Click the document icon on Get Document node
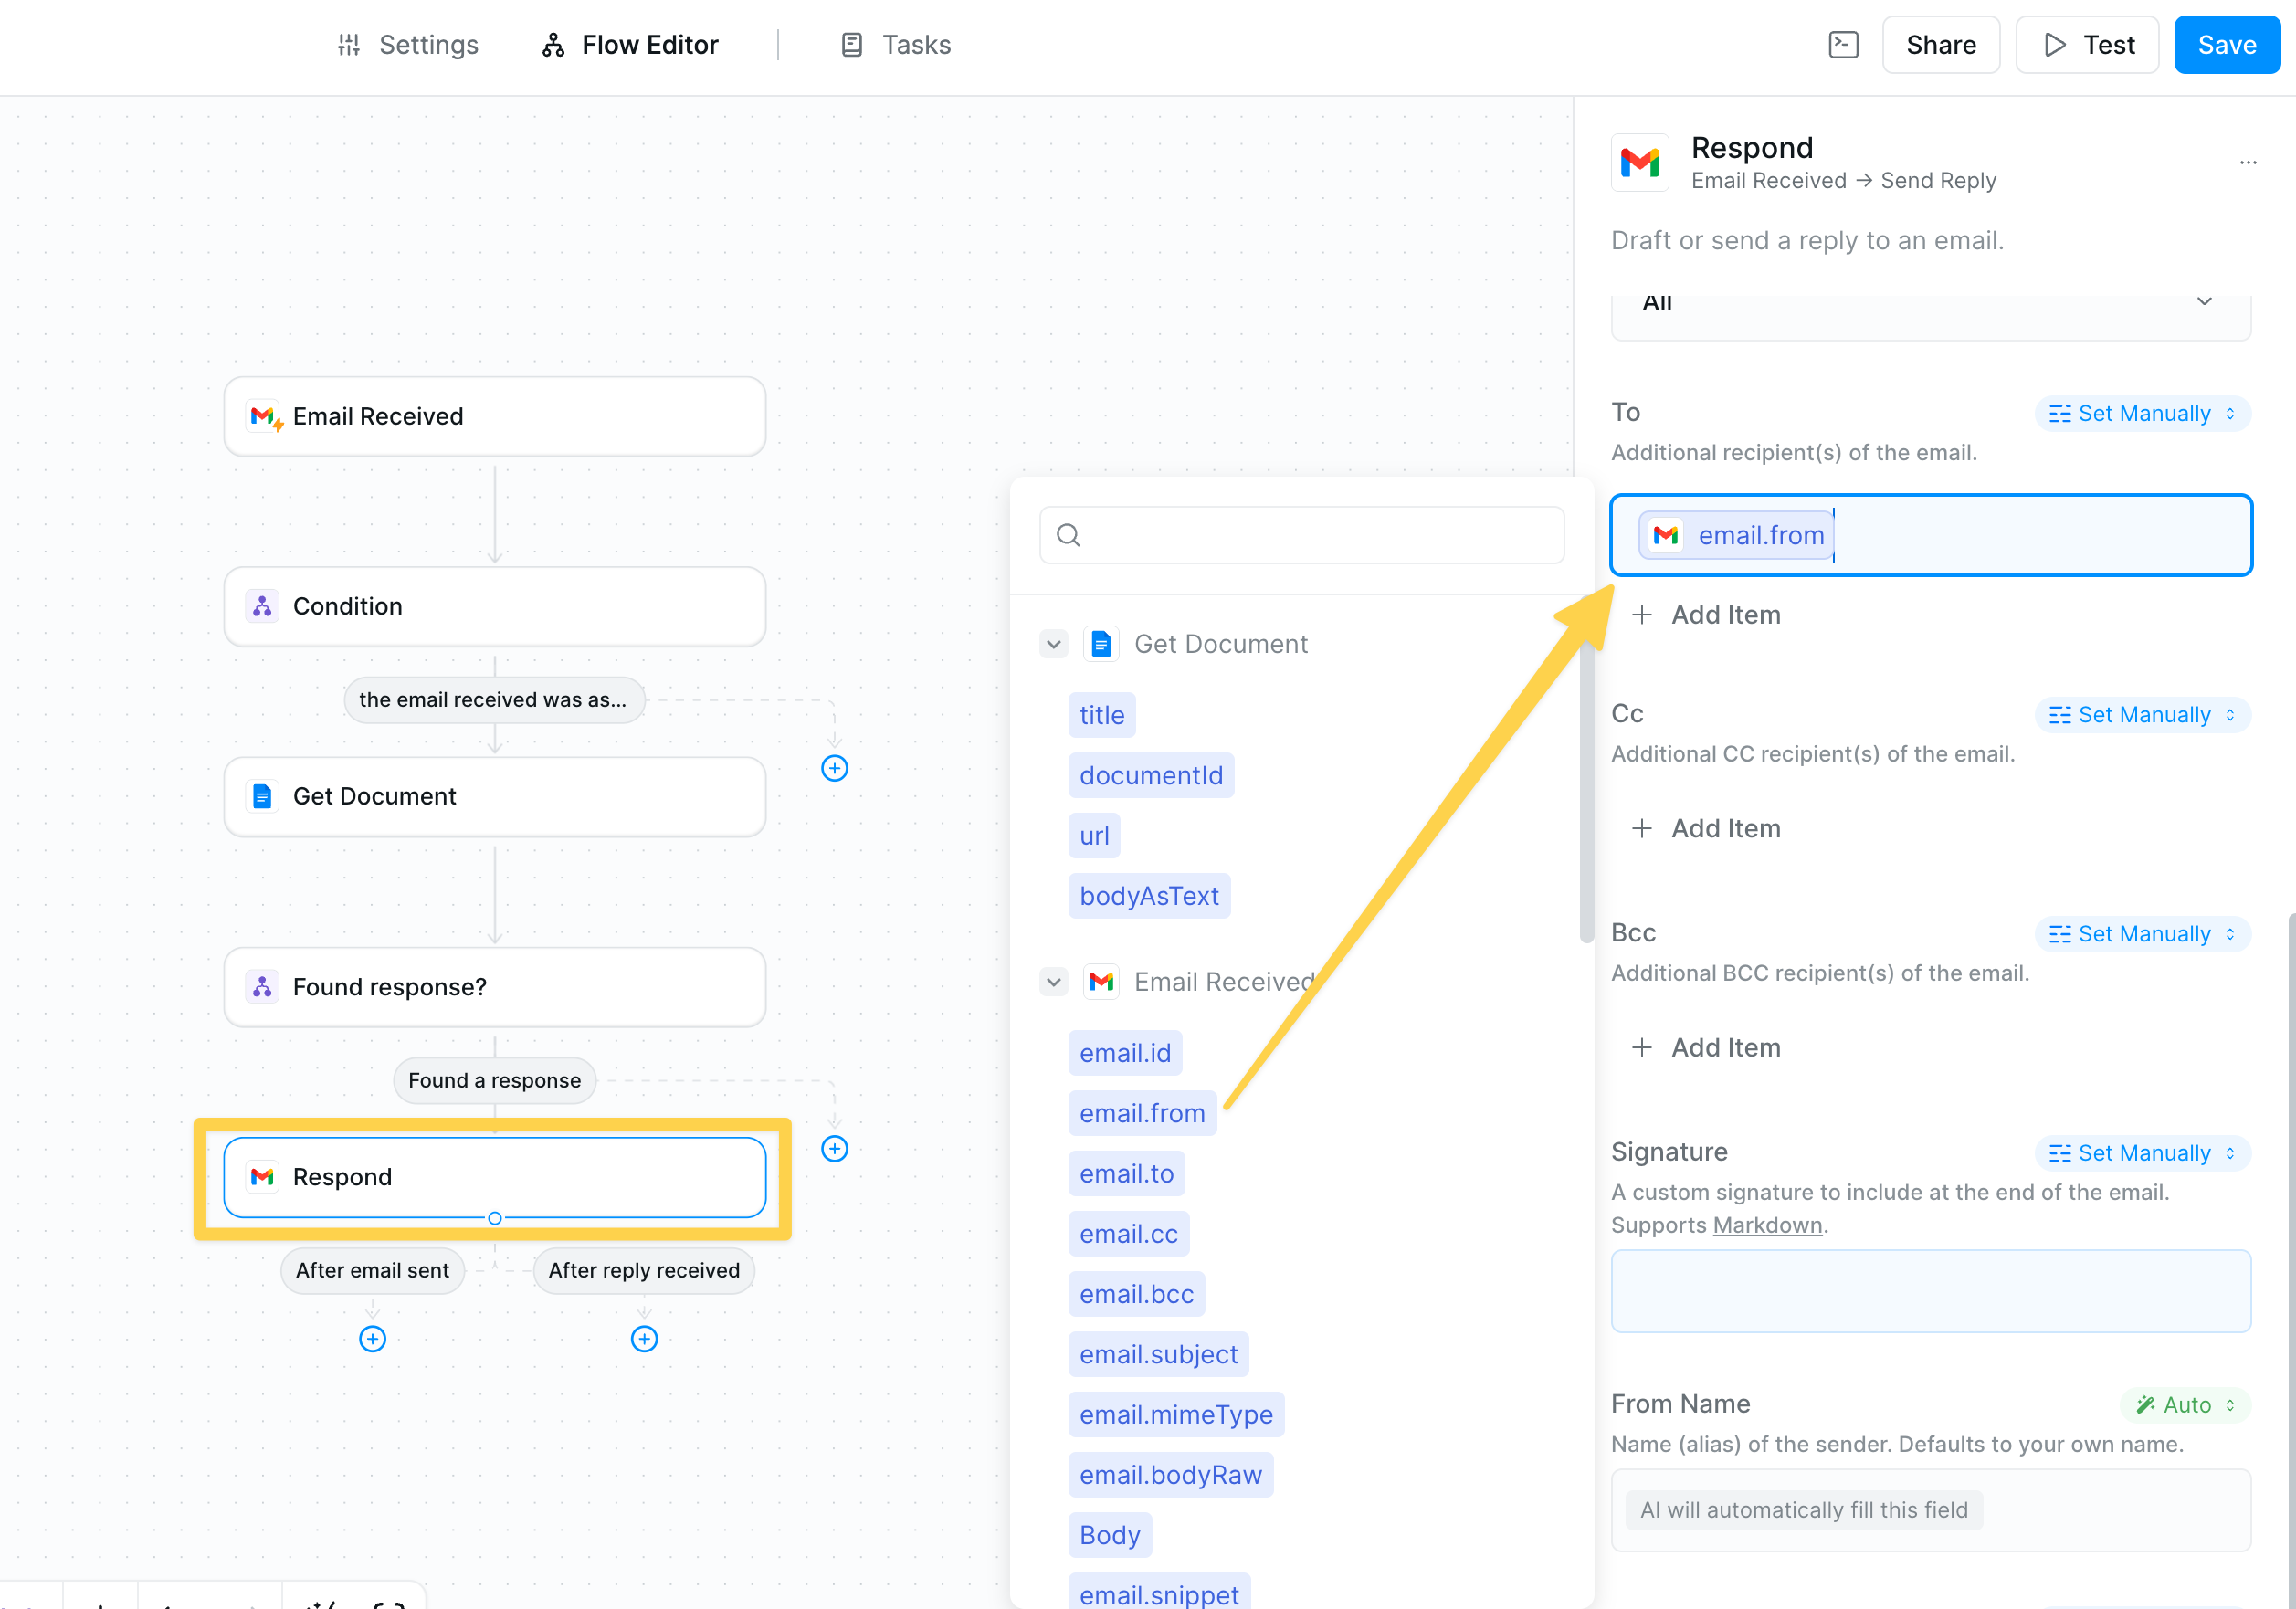Viewport: 2296px width, 1609px height. (262, 796)
